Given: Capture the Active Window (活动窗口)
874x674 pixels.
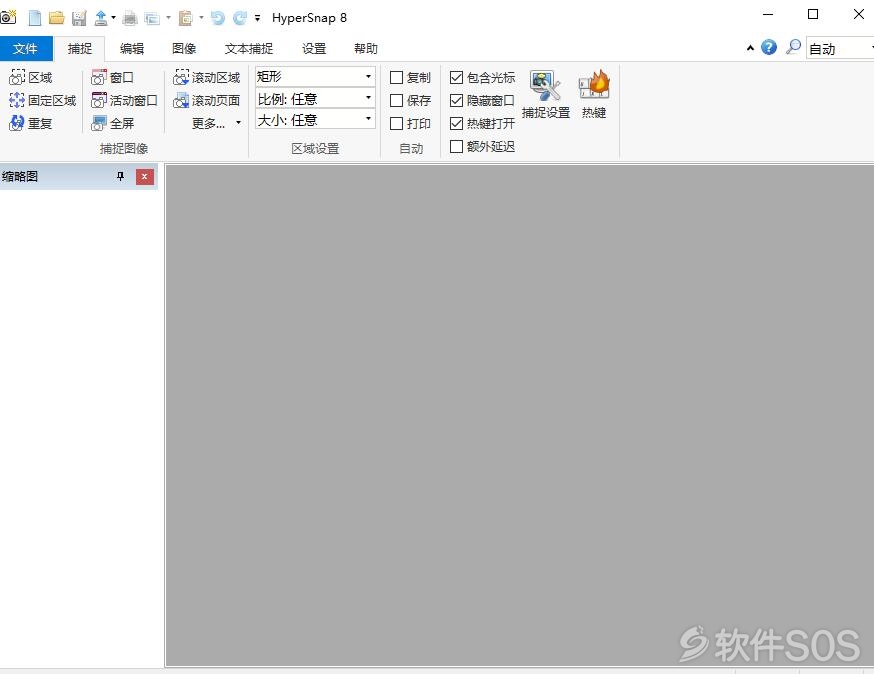Looking at the screenshot, I should click(124, 100).
